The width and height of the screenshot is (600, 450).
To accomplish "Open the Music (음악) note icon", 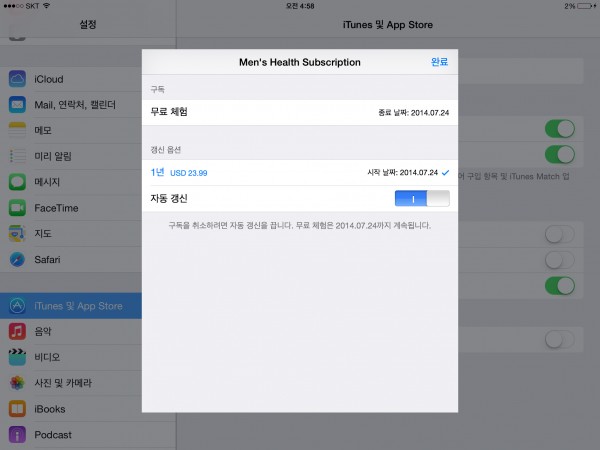I will [x=17, y=331].
